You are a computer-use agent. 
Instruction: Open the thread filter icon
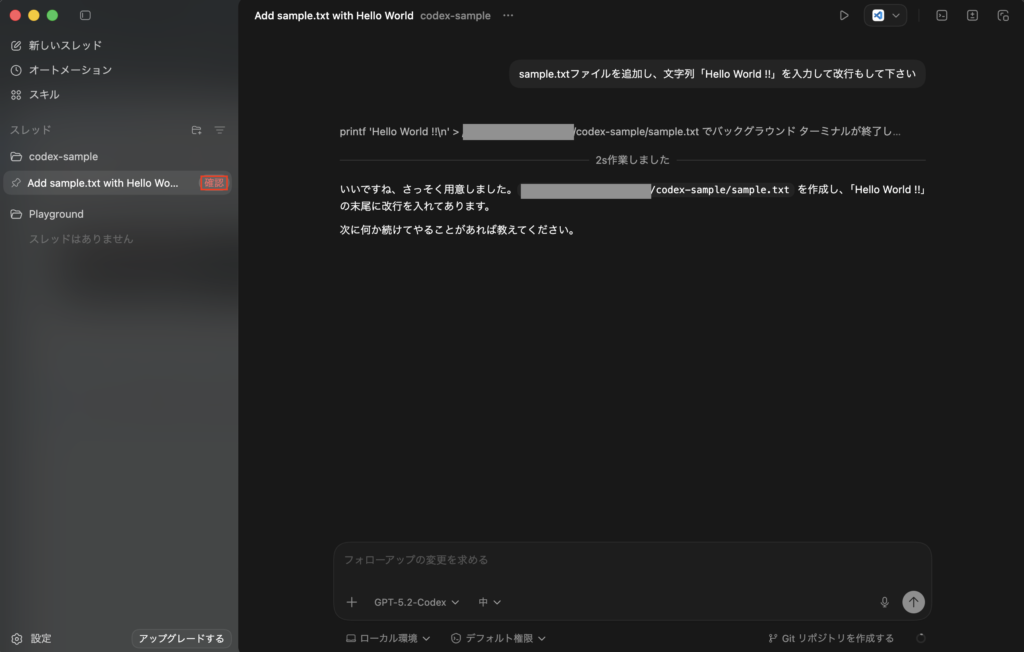[x=220, y=130]
